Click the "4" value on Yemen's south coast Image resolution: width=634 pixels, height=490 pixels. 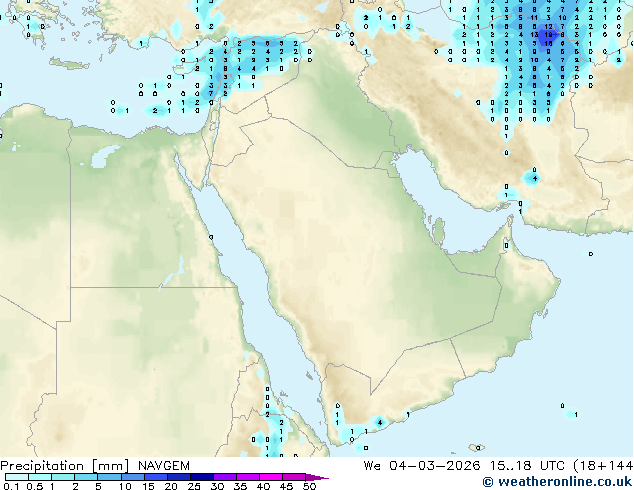click(380, 423)
